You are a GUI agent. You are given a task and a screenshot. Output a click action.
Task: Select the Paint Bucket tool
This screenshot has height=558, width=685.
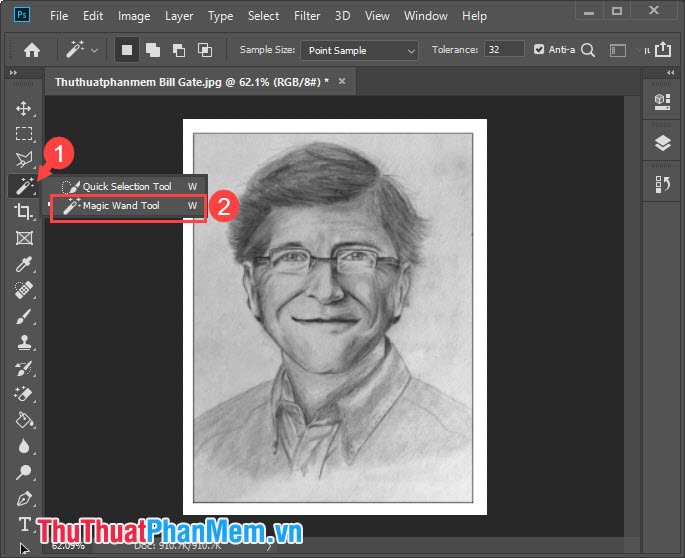[x=24, y=420]
